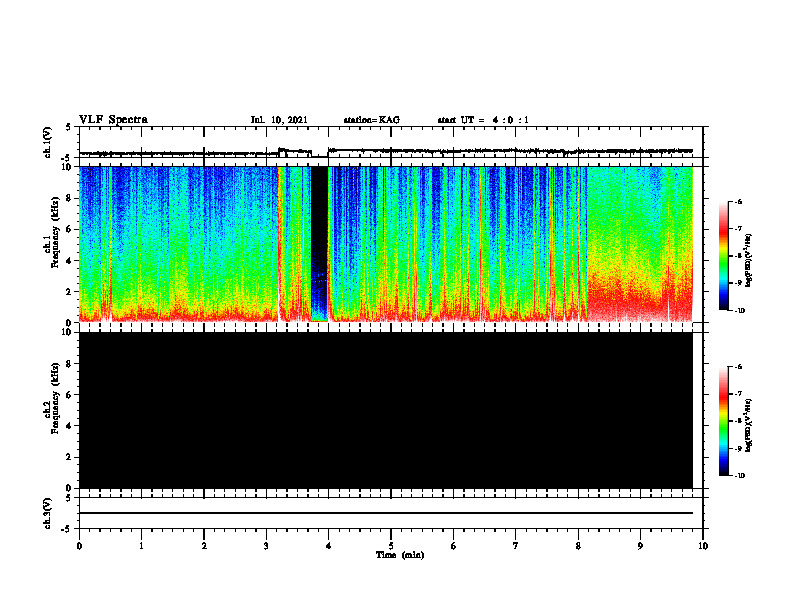Screen dimensions: 792x612
Task: Click the time axis tick label '5'
Action: coord(391,546)
